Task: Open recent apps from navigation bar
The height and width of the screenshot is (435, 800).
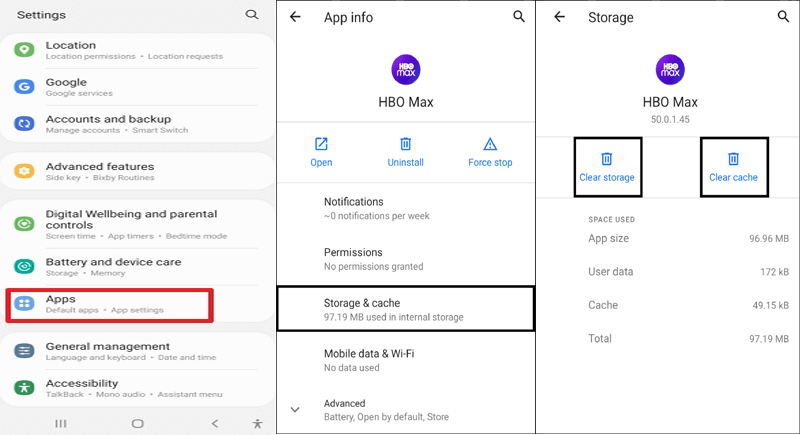Action: pyautogui.click(x=61, y=423)
